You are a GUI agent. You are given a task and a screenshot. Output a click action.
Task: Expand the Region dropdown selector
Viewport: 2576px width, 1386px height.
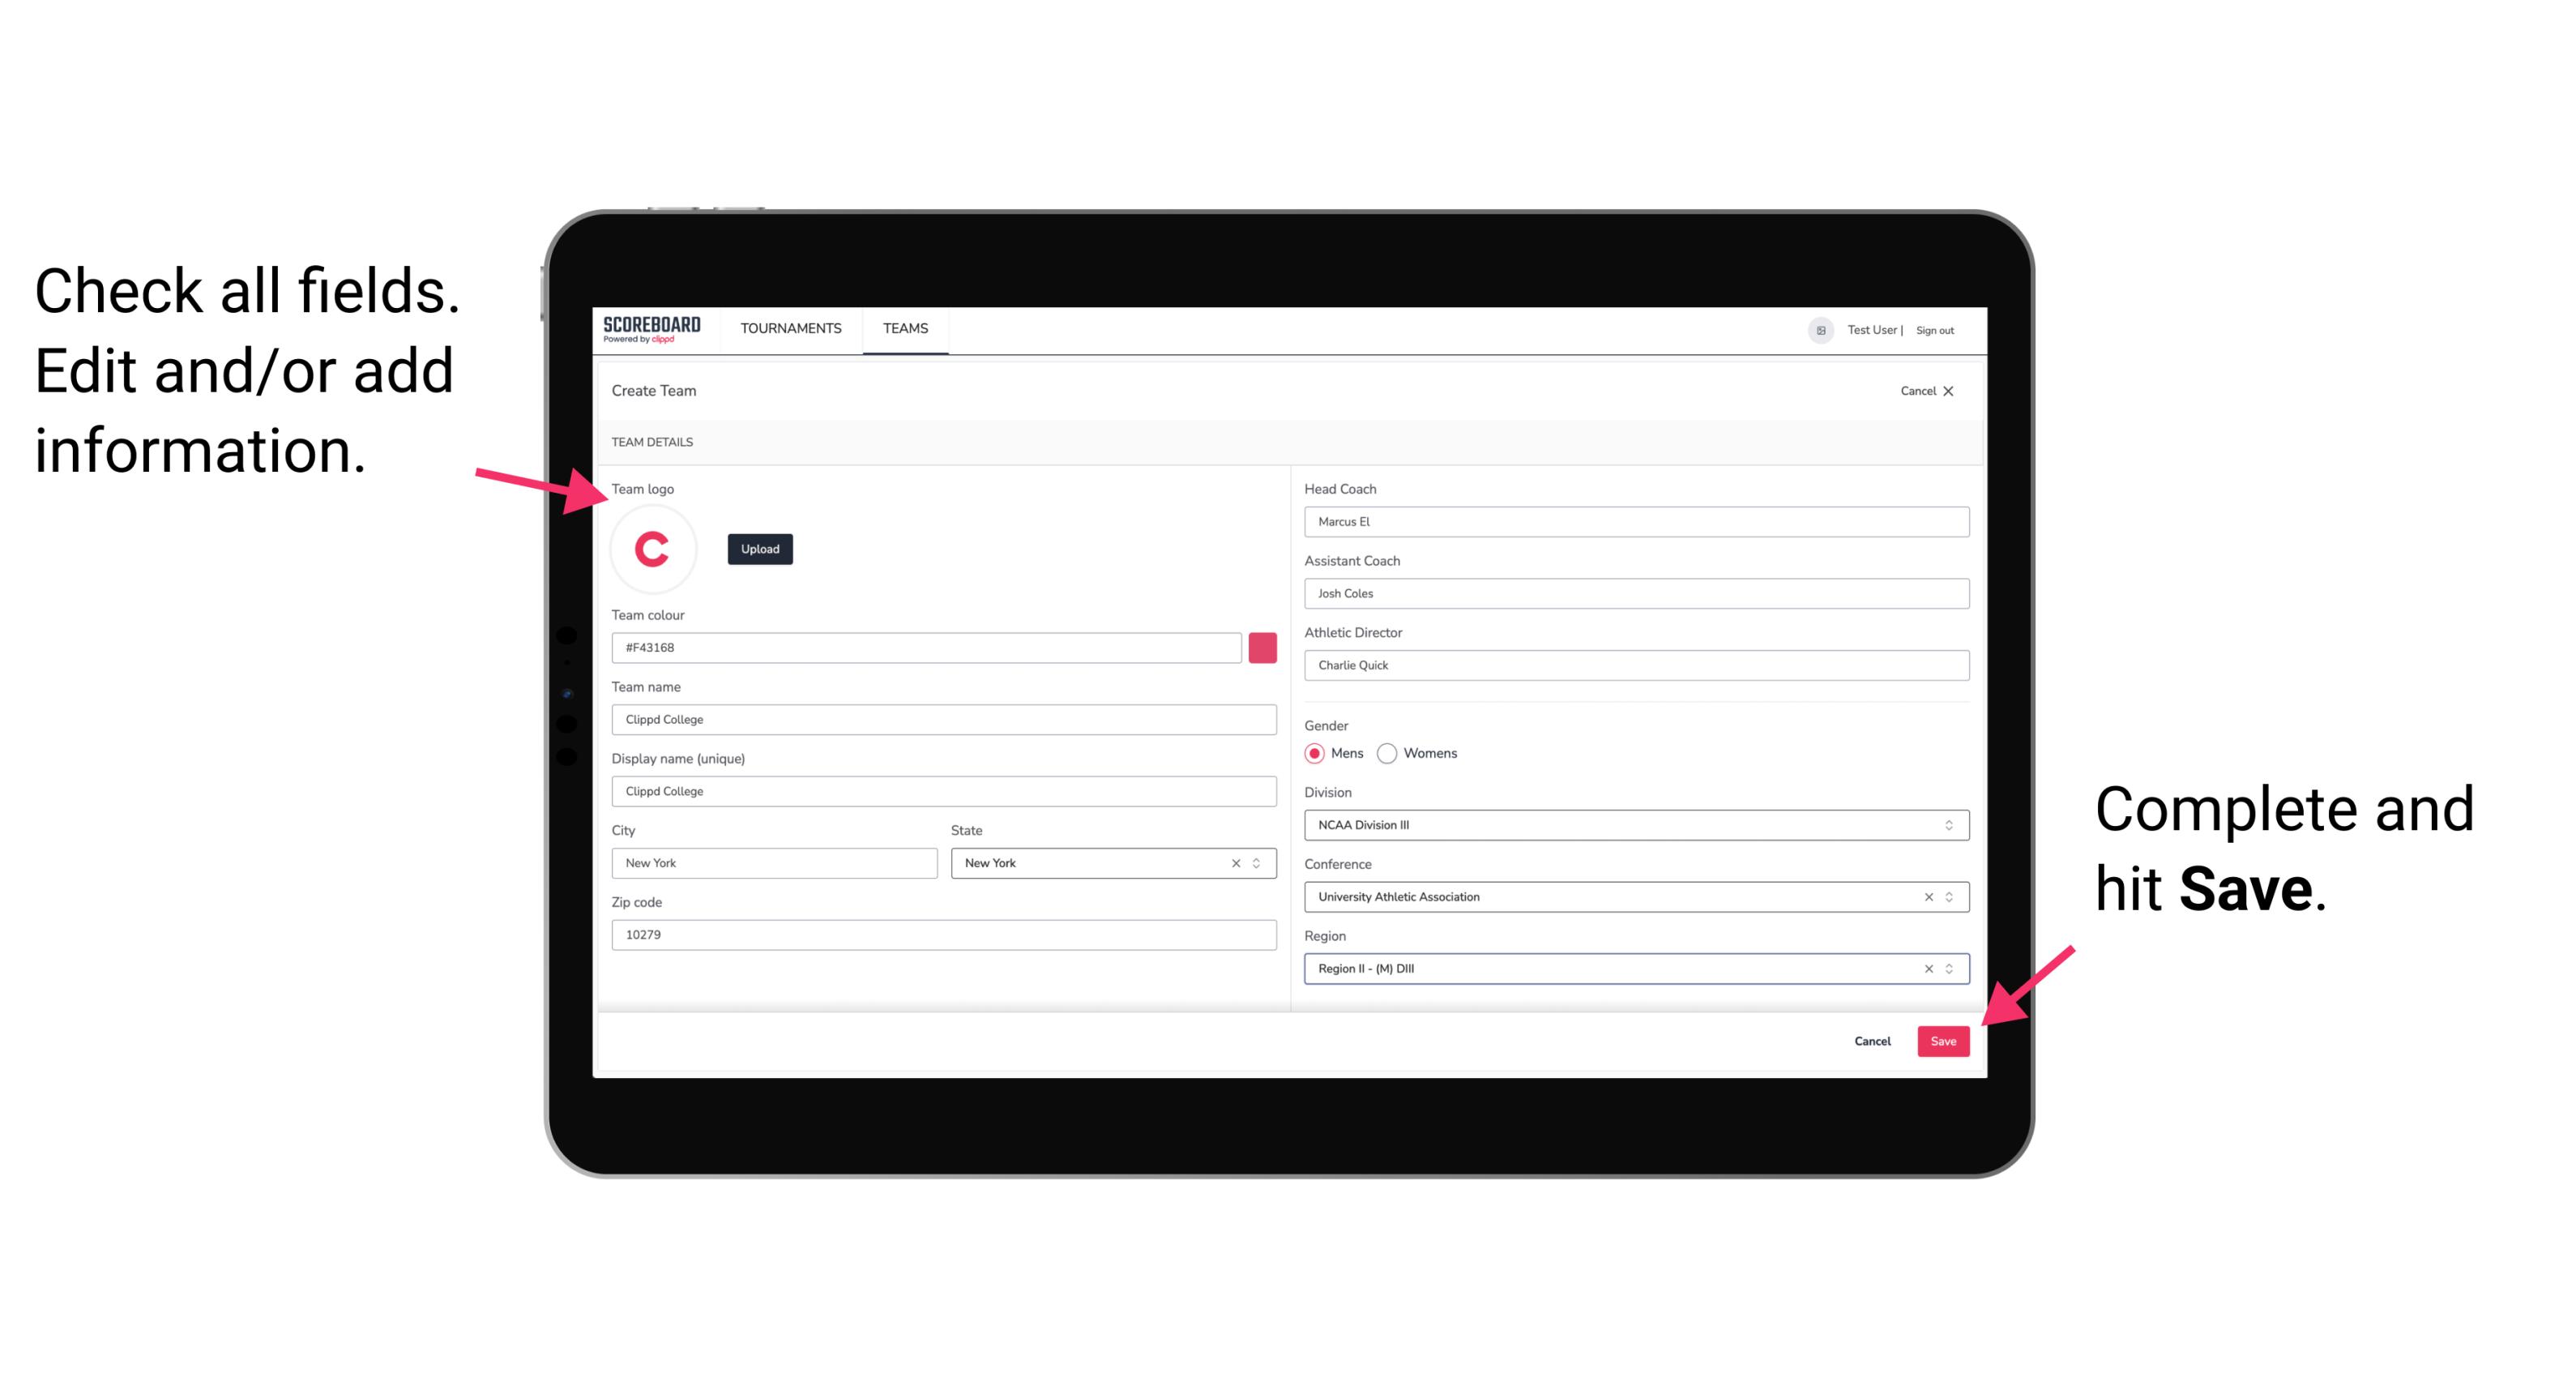click(x=1950, y=969)
